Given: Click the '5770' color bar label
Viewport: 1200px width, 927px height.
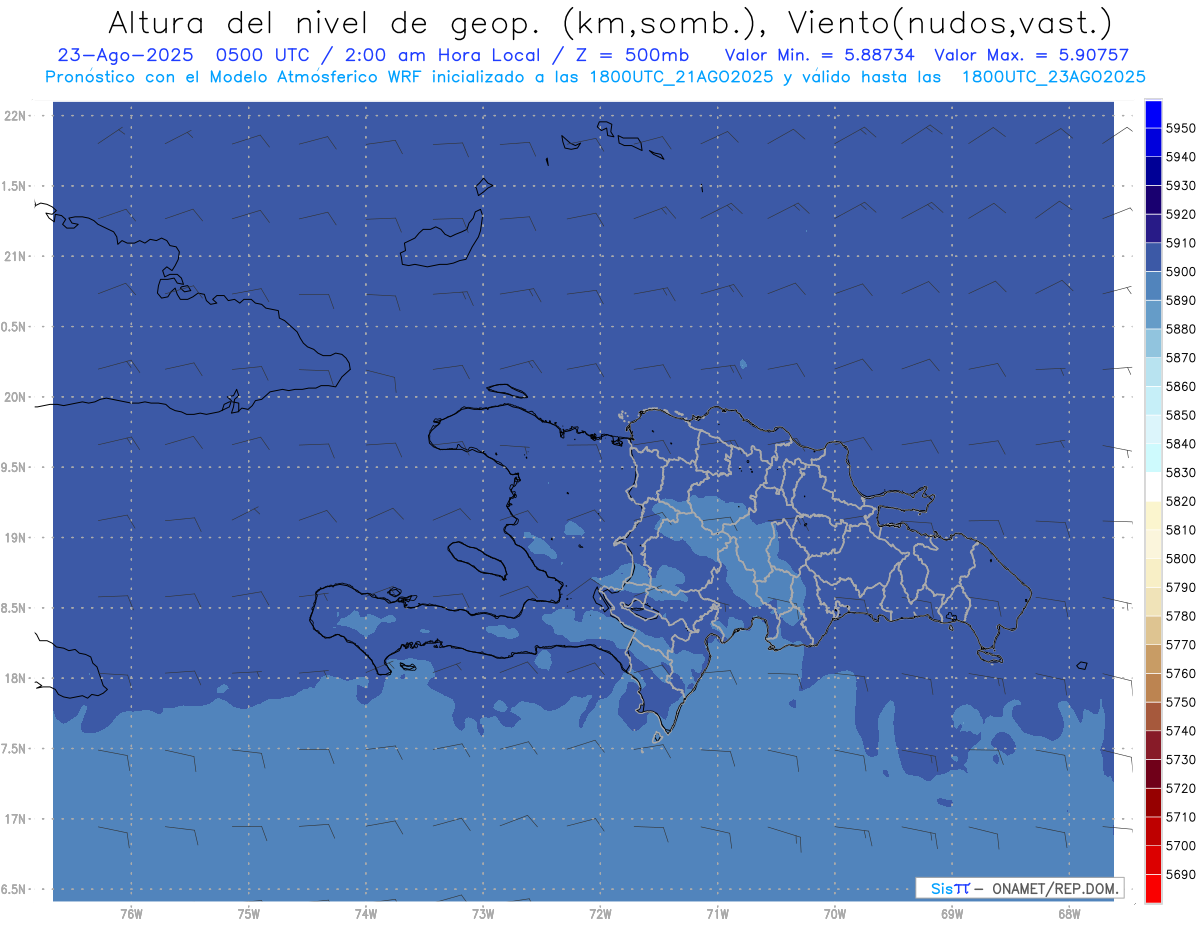Looking at the screenshot, I should tap(1180, 645).
